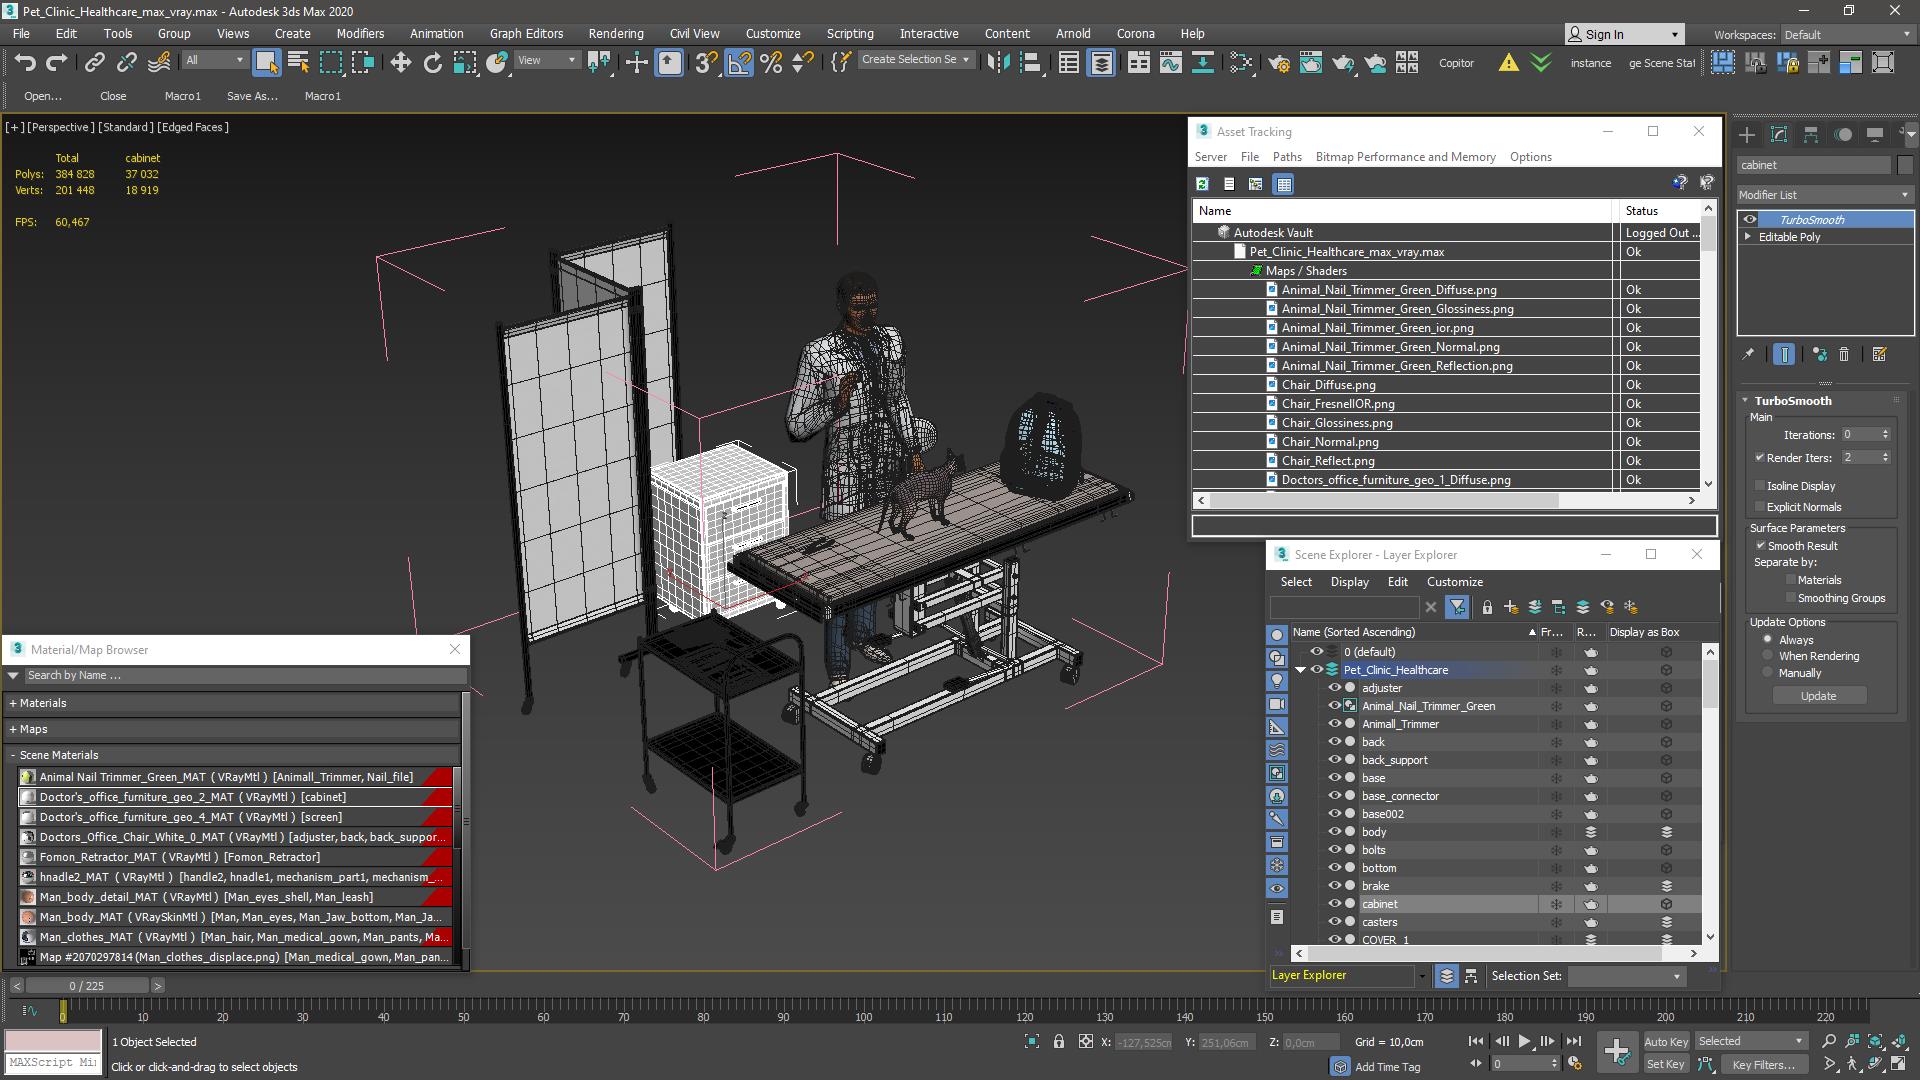Image resolution: width=1920 pixels, height=1080 pixels.
Task: Open the Workspaces Default dropdown
Action: pos(1847,34)
